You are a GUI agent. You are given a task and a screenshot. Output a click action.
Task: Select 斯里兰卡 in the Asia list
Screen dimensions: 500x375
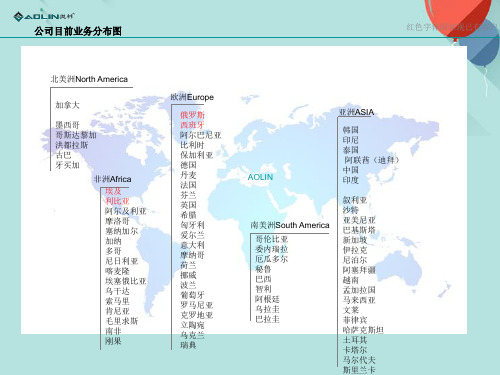pos(359,370)
